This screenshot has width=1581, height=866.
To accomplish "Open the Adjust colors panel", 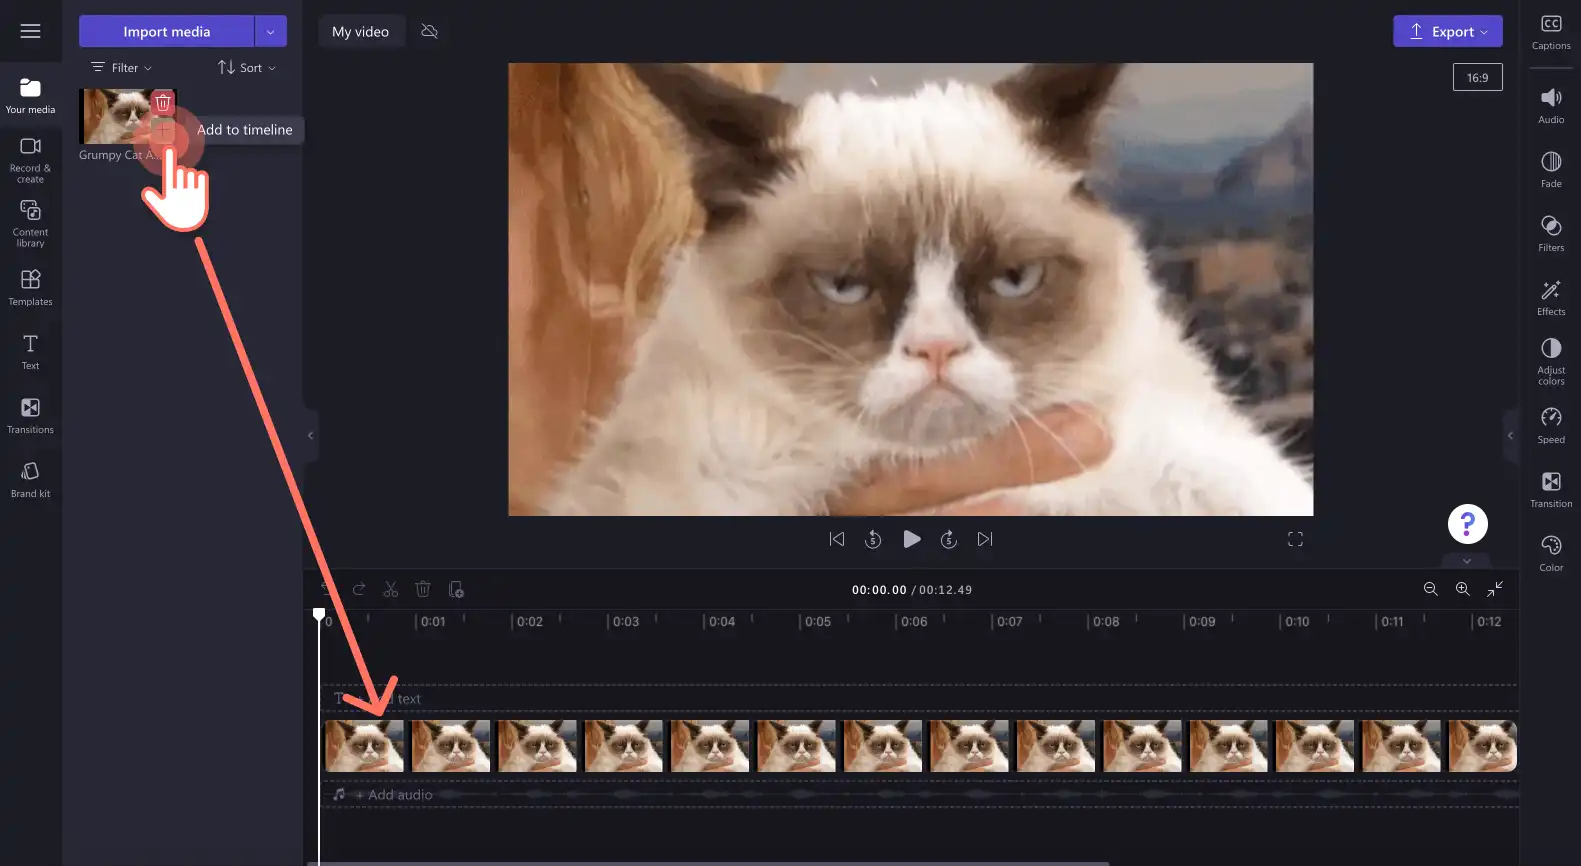I will [x=1551, y=361].
